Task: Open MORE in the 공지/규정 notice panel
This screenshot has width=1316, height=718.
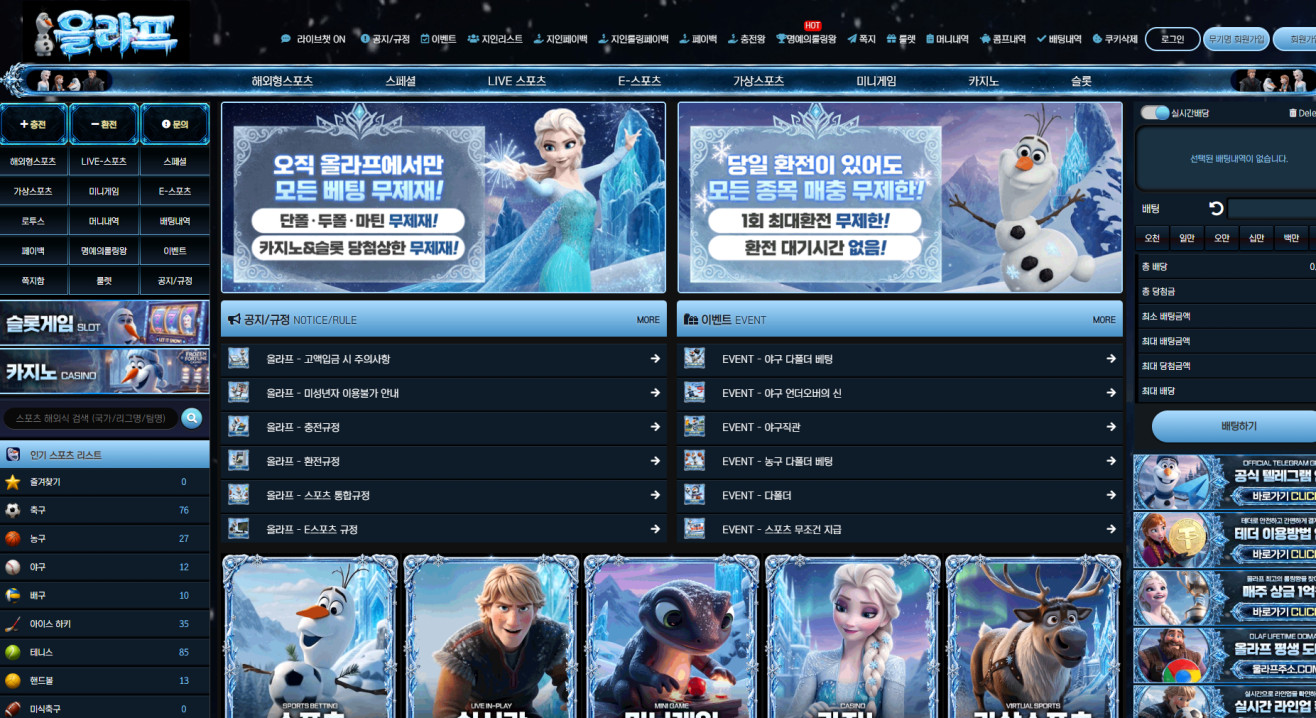Action: click(648, 320)
